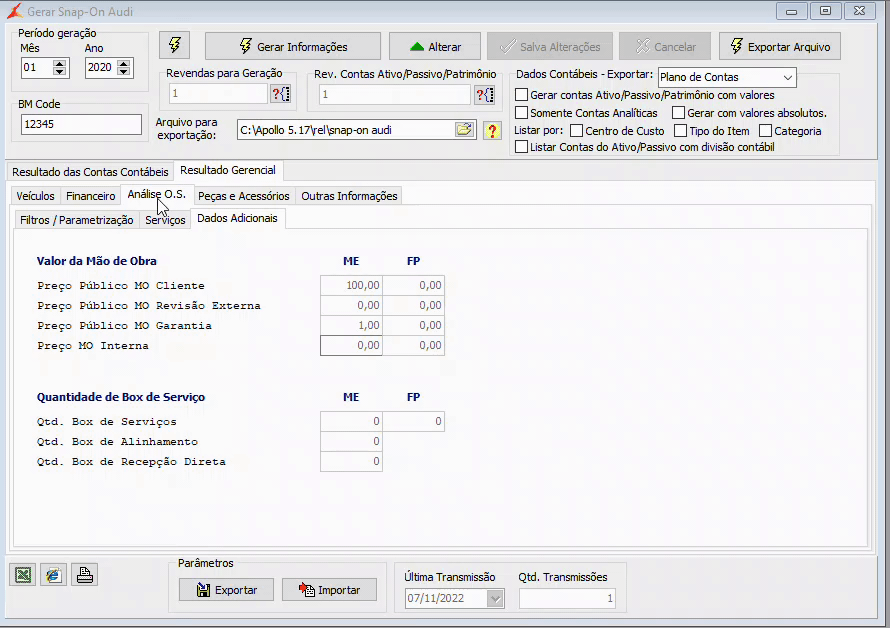Click the application logo in title bar
Image resolution: width=890 pixels, height=628 pixels.
point(15,11)
